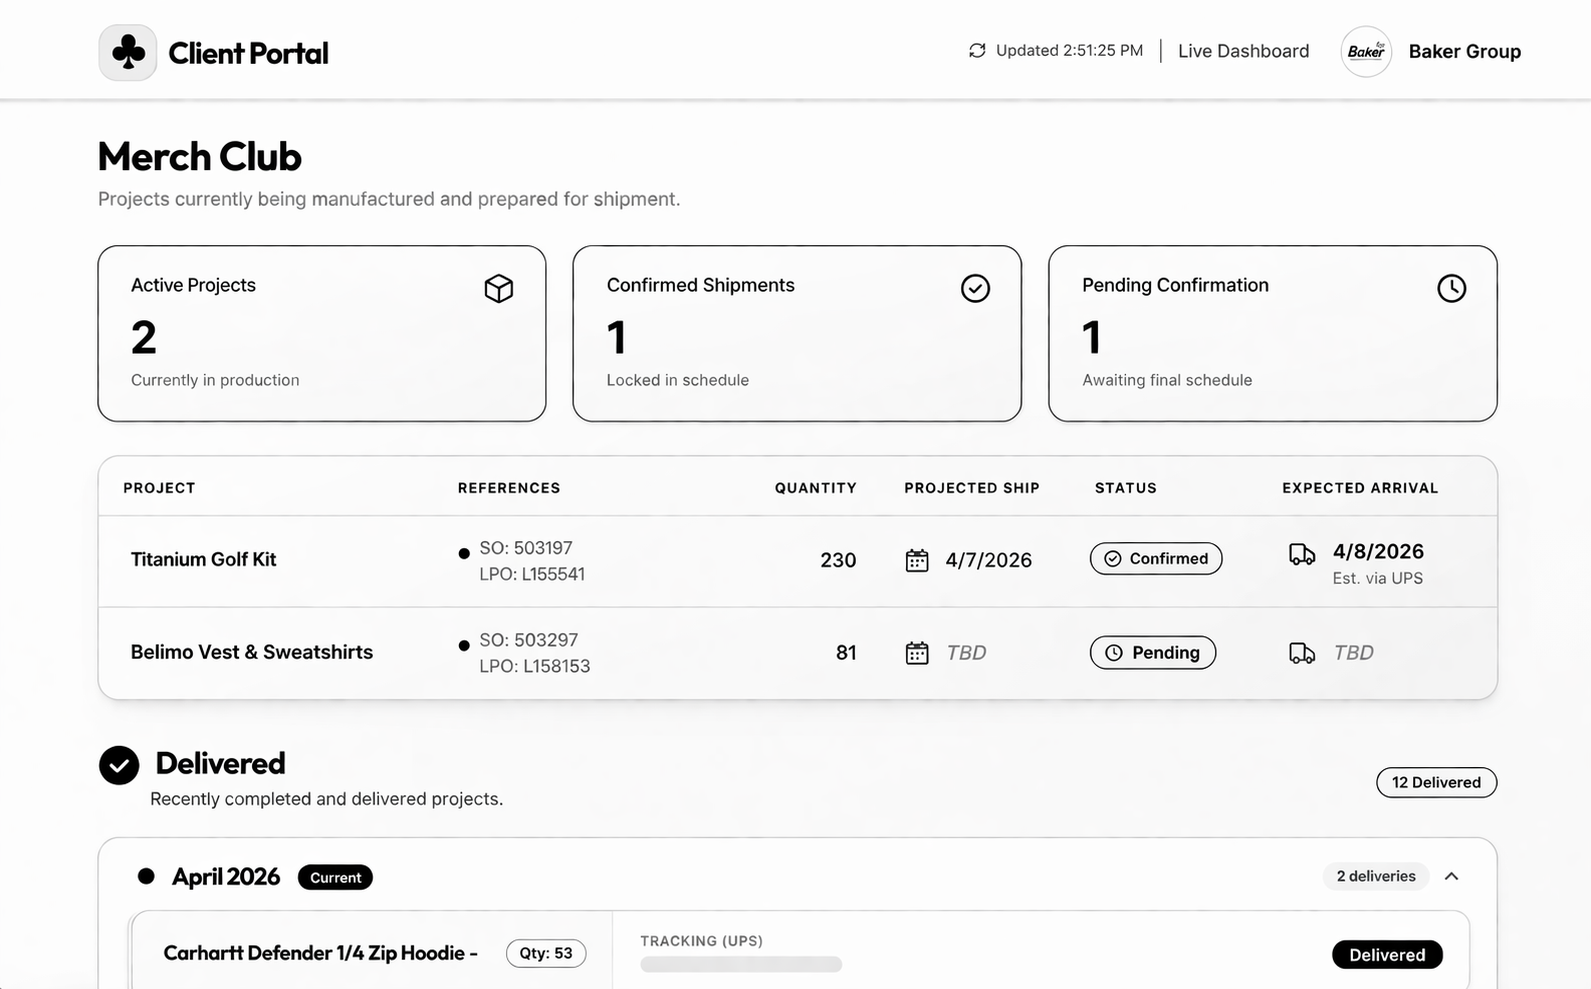Click the Current badge next to April 2026

click(335, 877)
